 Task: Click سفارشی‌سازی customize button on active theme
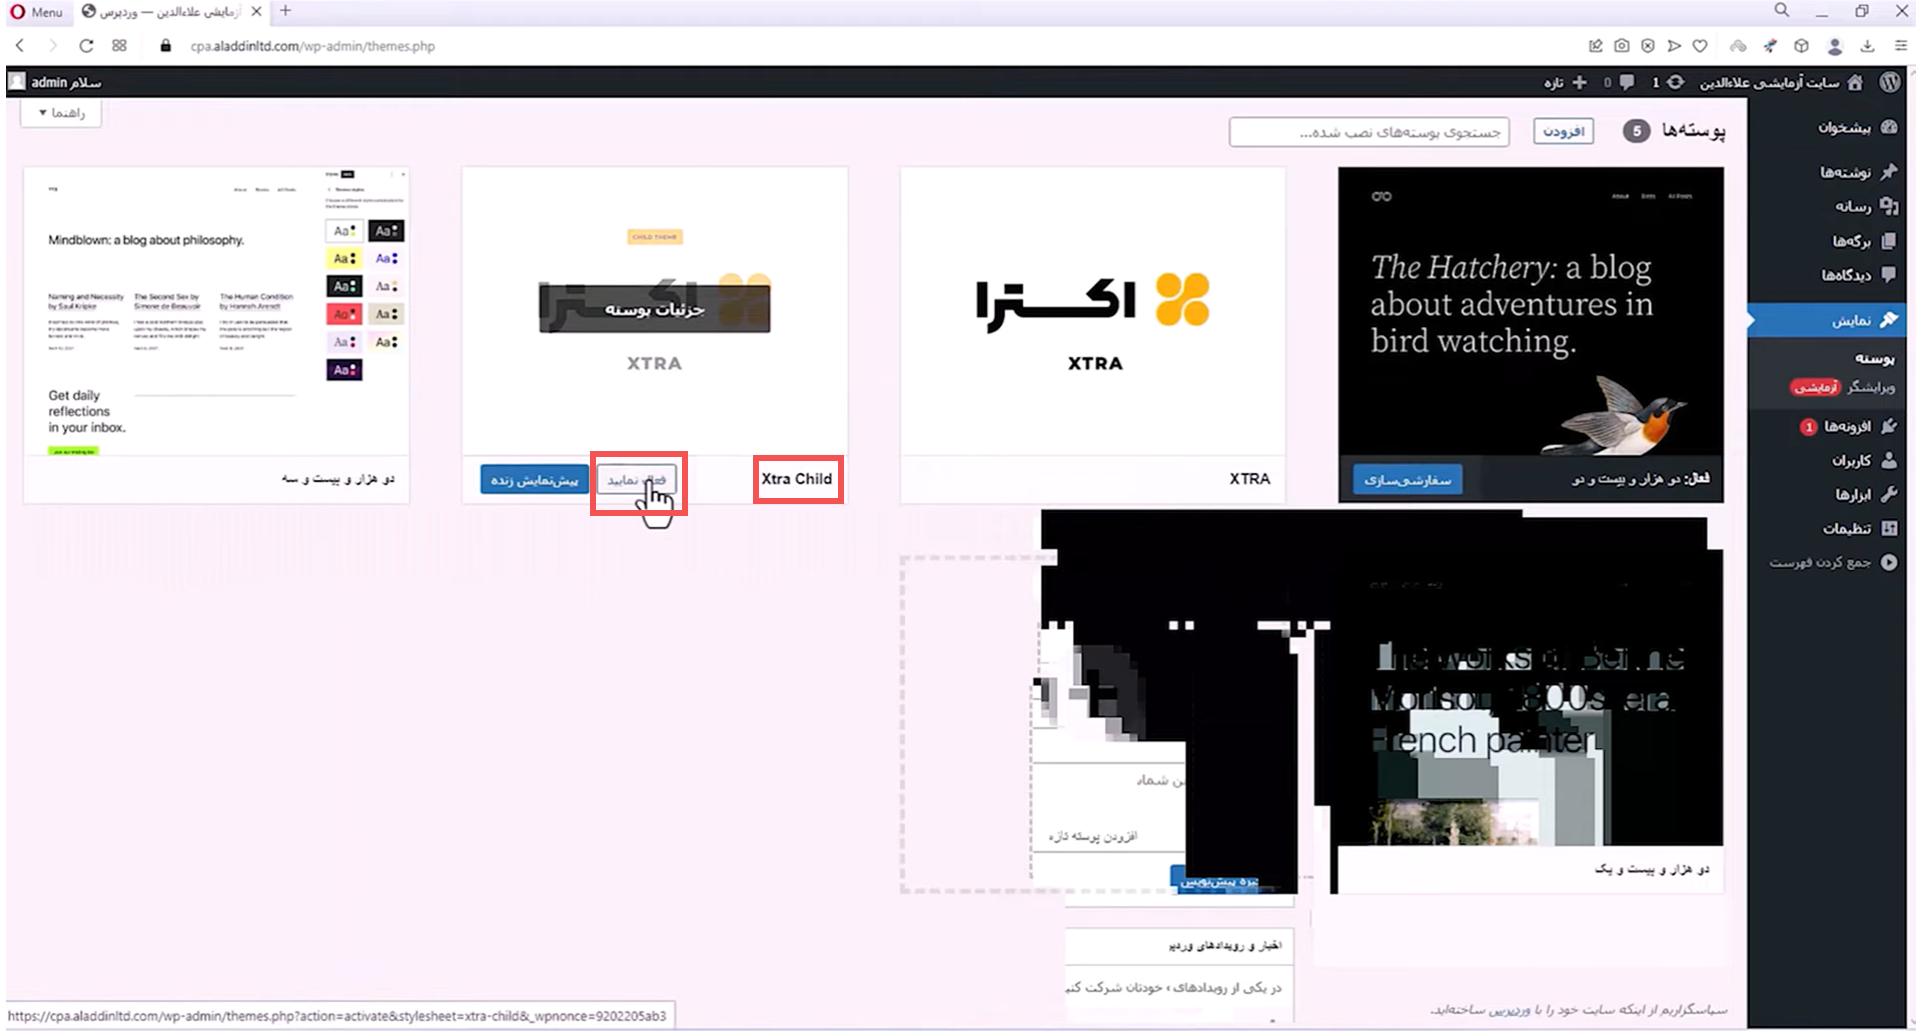click(x=1407, y=480)
